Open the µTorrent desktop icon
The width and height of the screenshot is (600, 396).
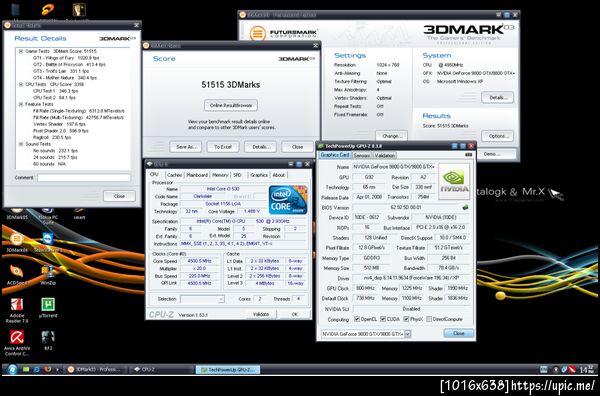(x=48, y=308)
